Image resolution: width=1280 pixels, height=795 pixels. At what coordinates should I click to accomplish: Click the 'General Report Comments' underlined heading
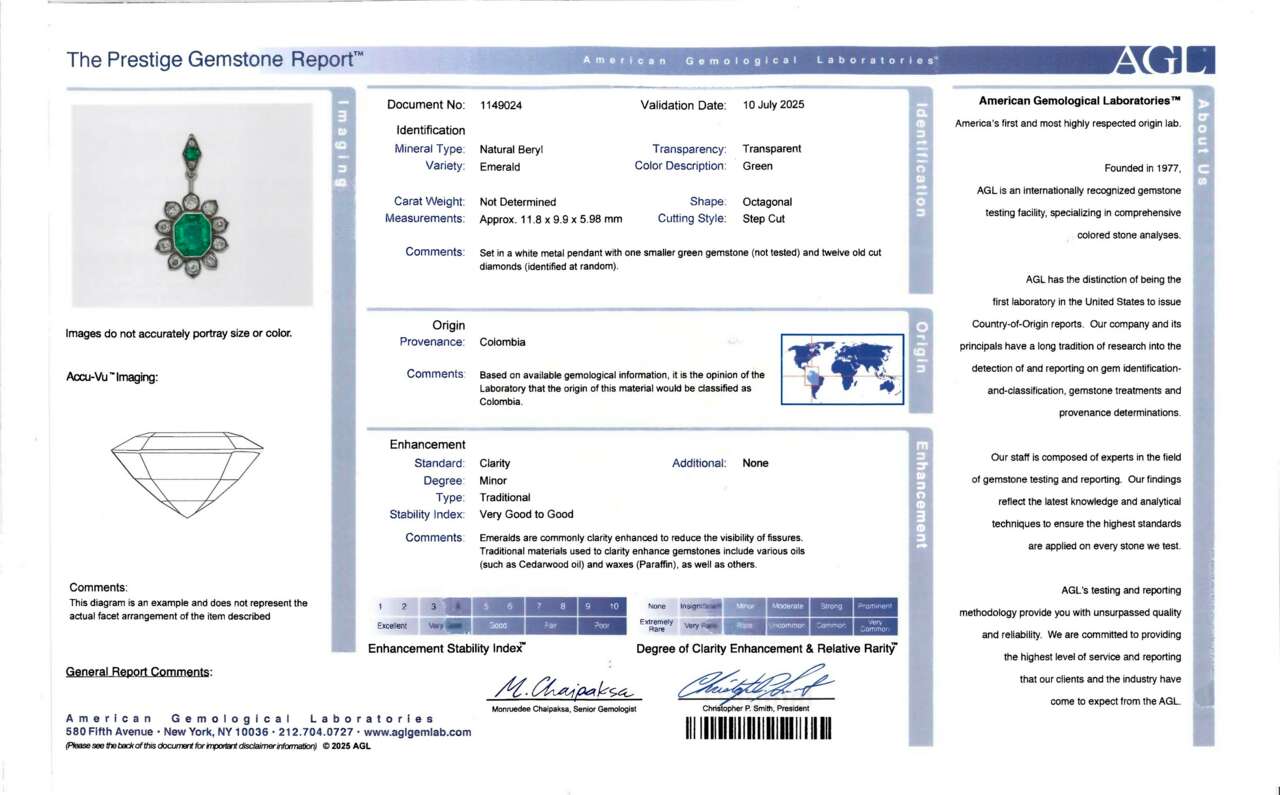[139, 672]
